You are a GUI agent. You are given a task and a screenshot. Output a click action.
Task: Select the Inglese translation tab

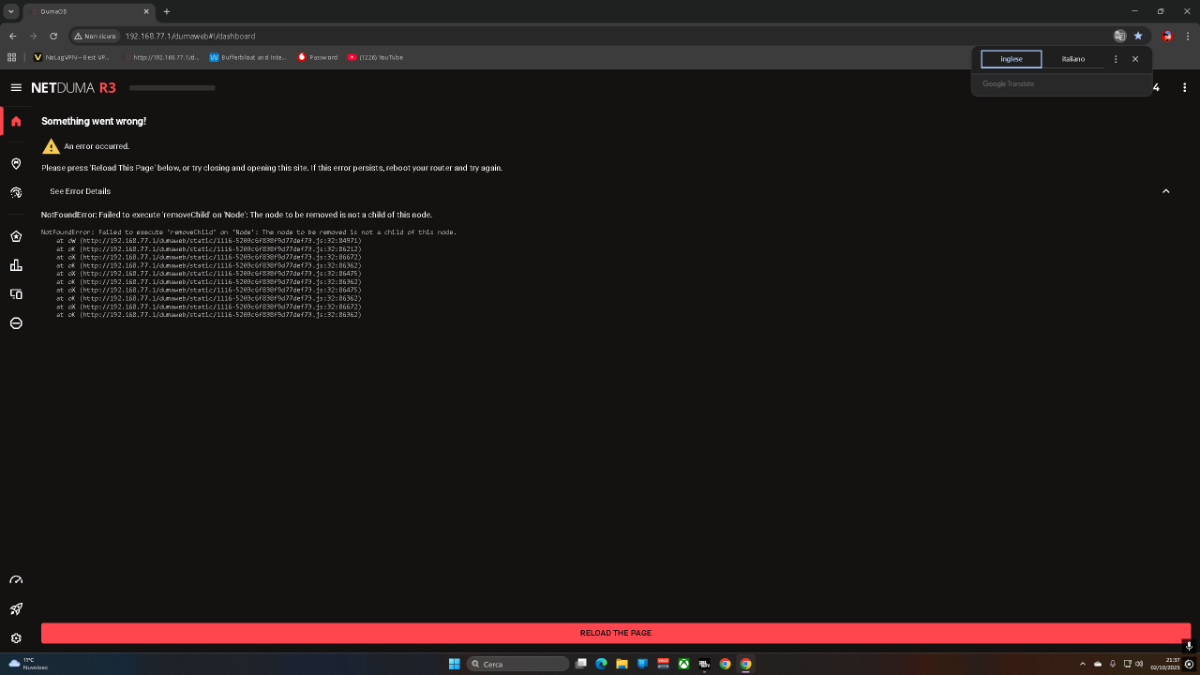[1011, 59]
